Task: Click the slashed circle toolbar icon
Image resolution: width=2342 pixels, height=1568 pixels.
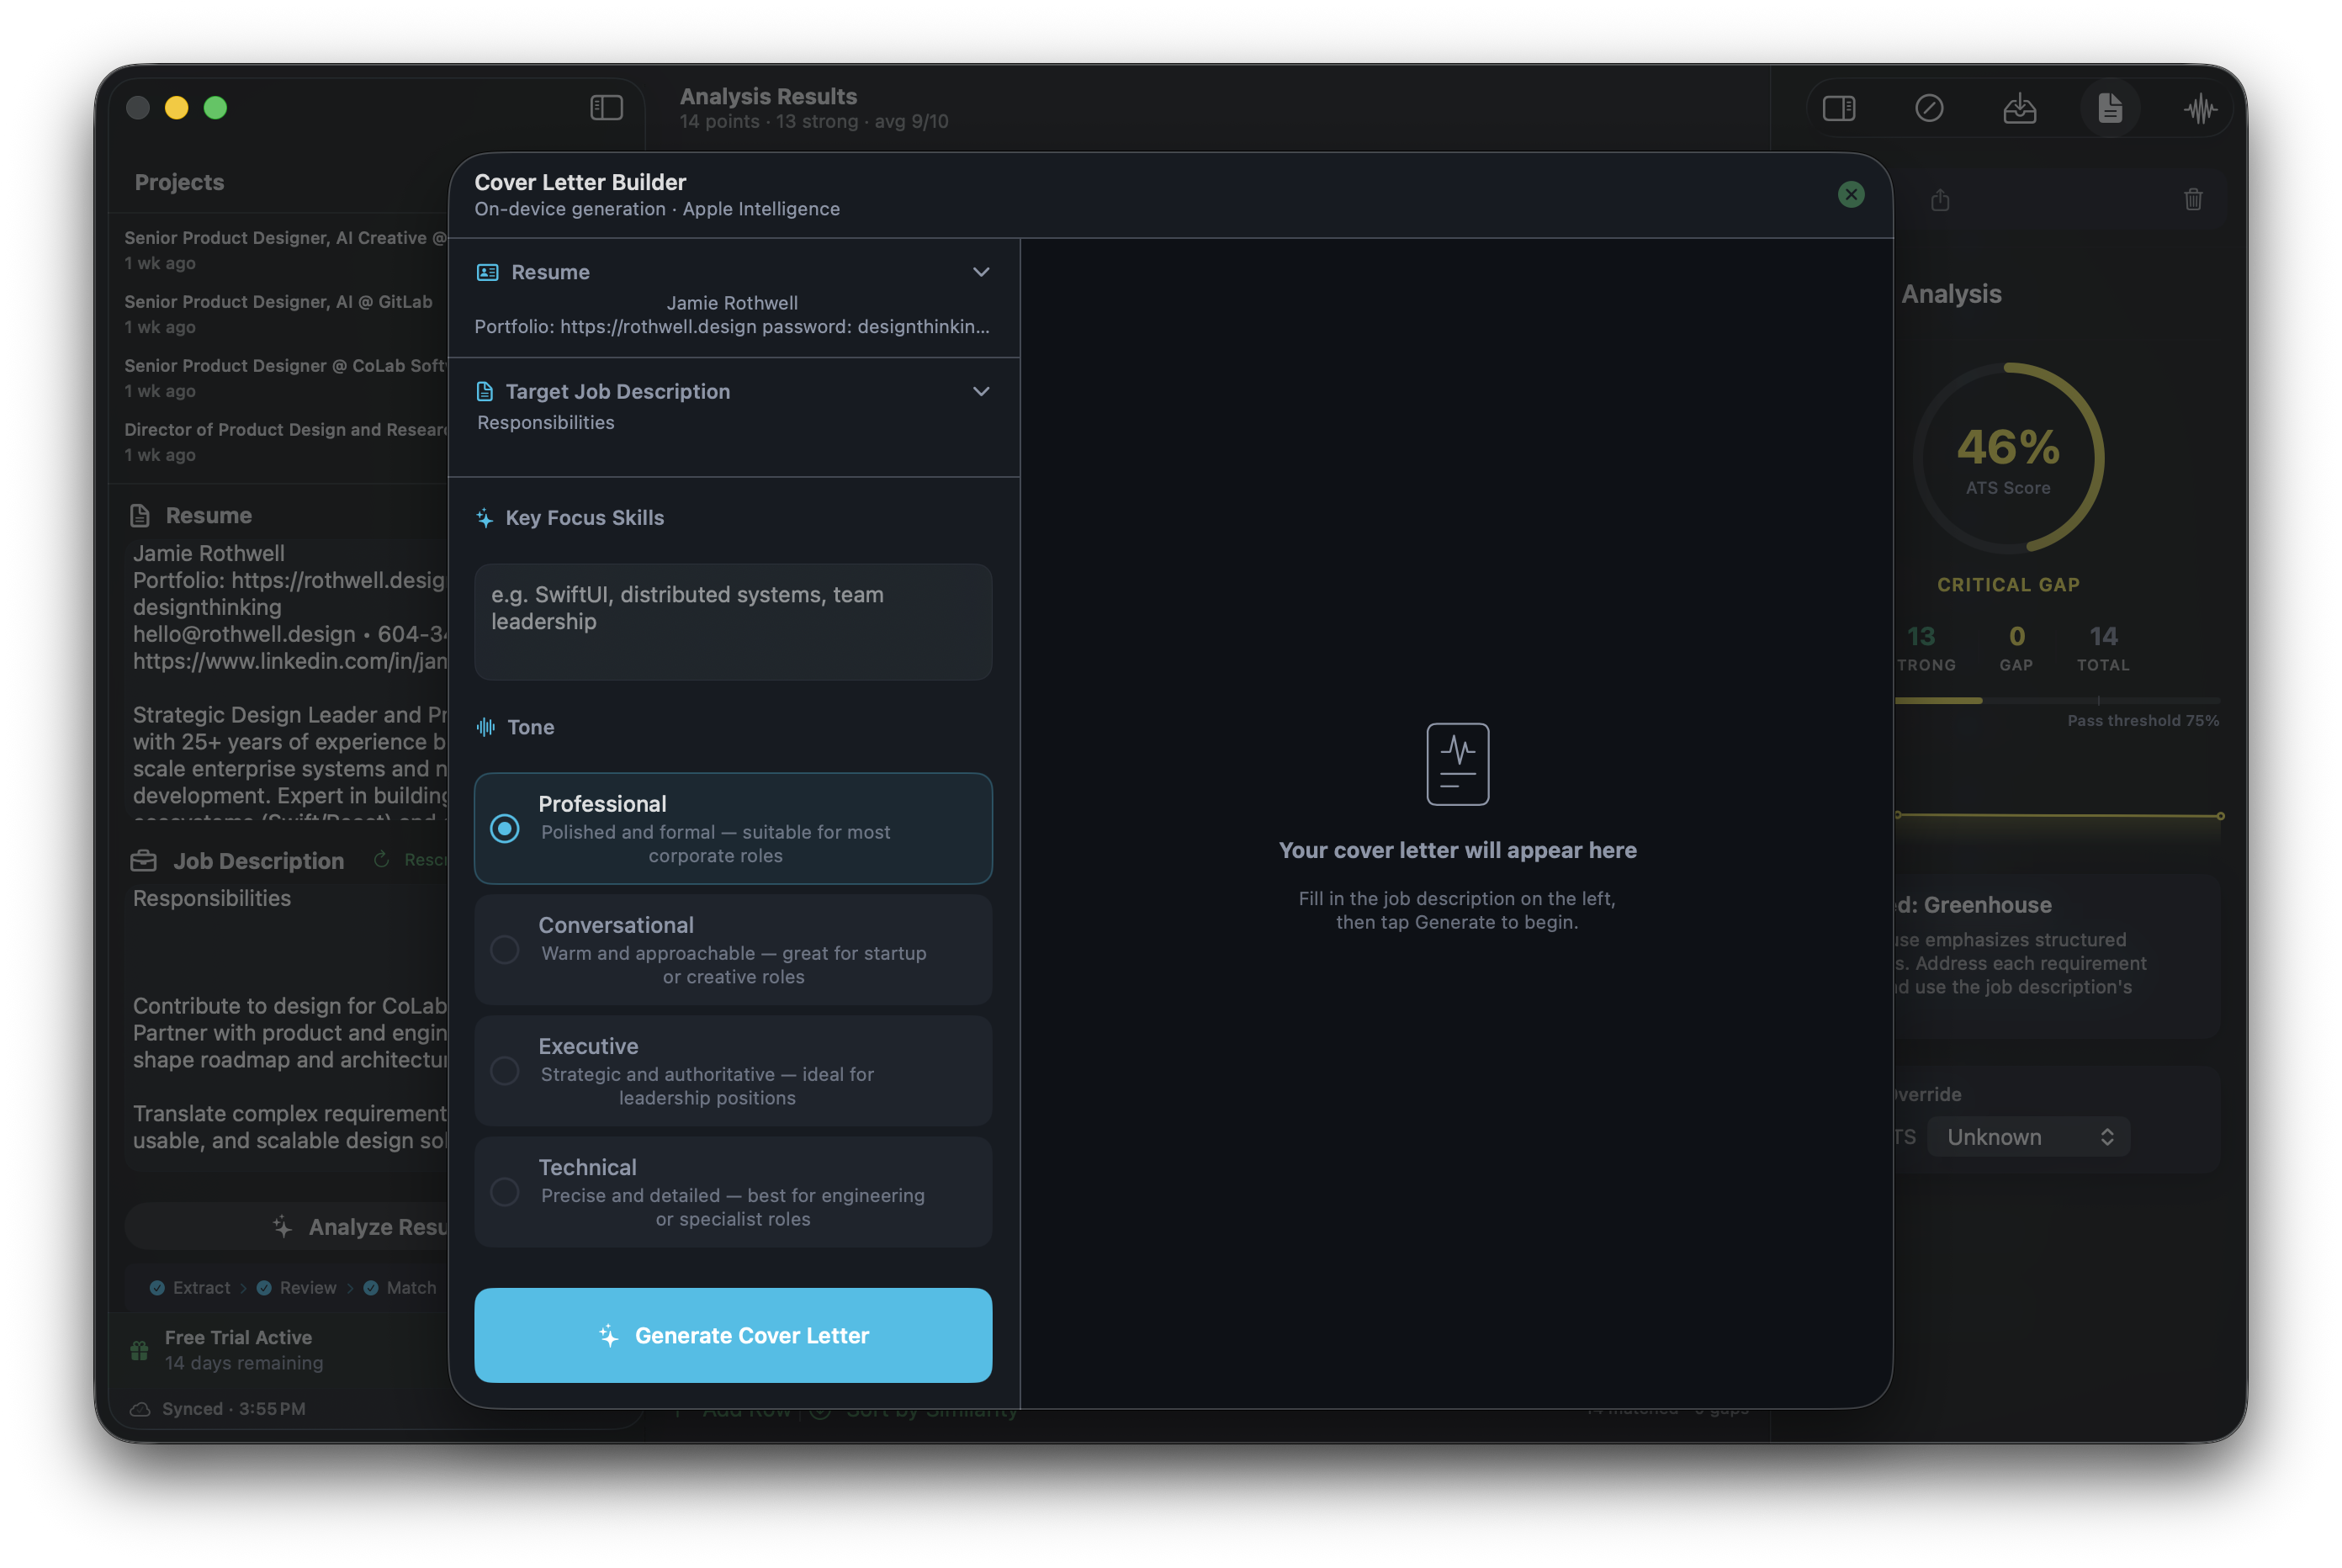Action: tap(1928, 108)
